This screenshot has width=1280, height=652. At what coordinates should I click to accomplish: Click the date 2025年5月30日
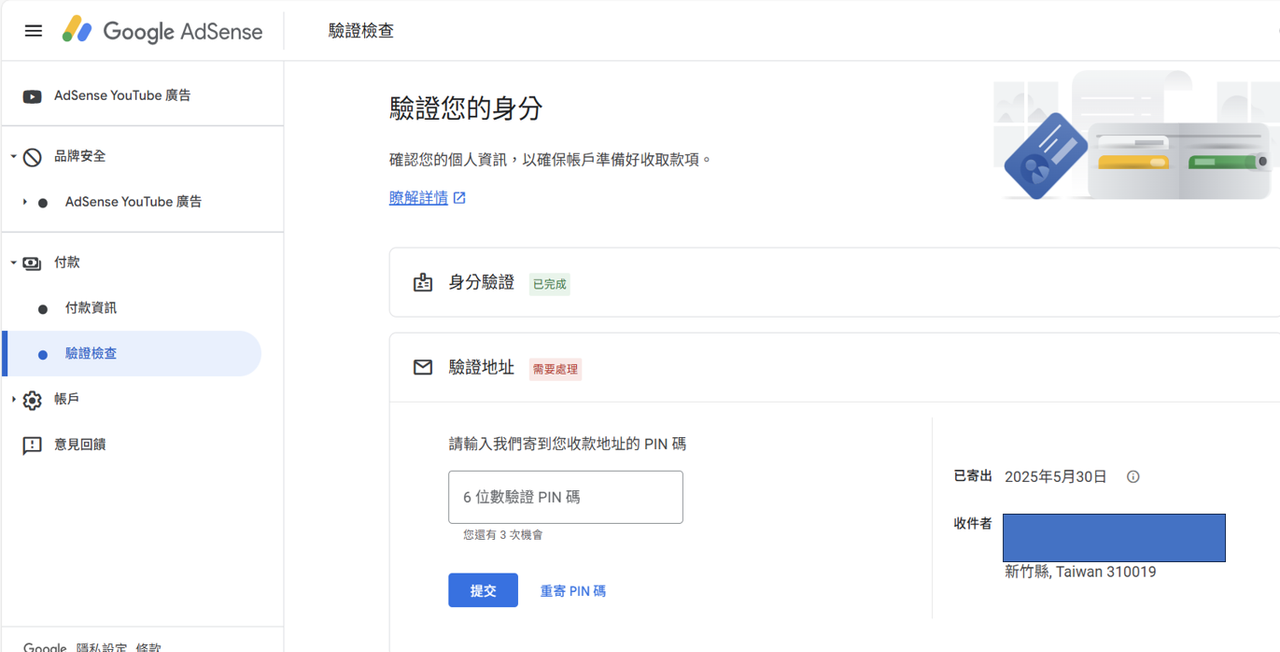click(x=1055, y=477)
